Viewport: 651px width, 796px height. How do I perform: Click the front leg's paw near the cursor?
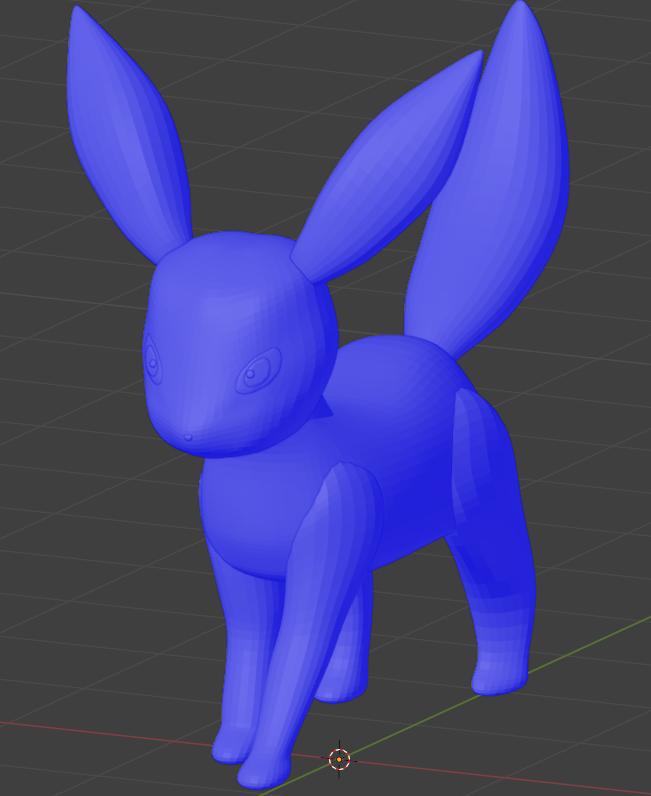click(x=265, y=770)
